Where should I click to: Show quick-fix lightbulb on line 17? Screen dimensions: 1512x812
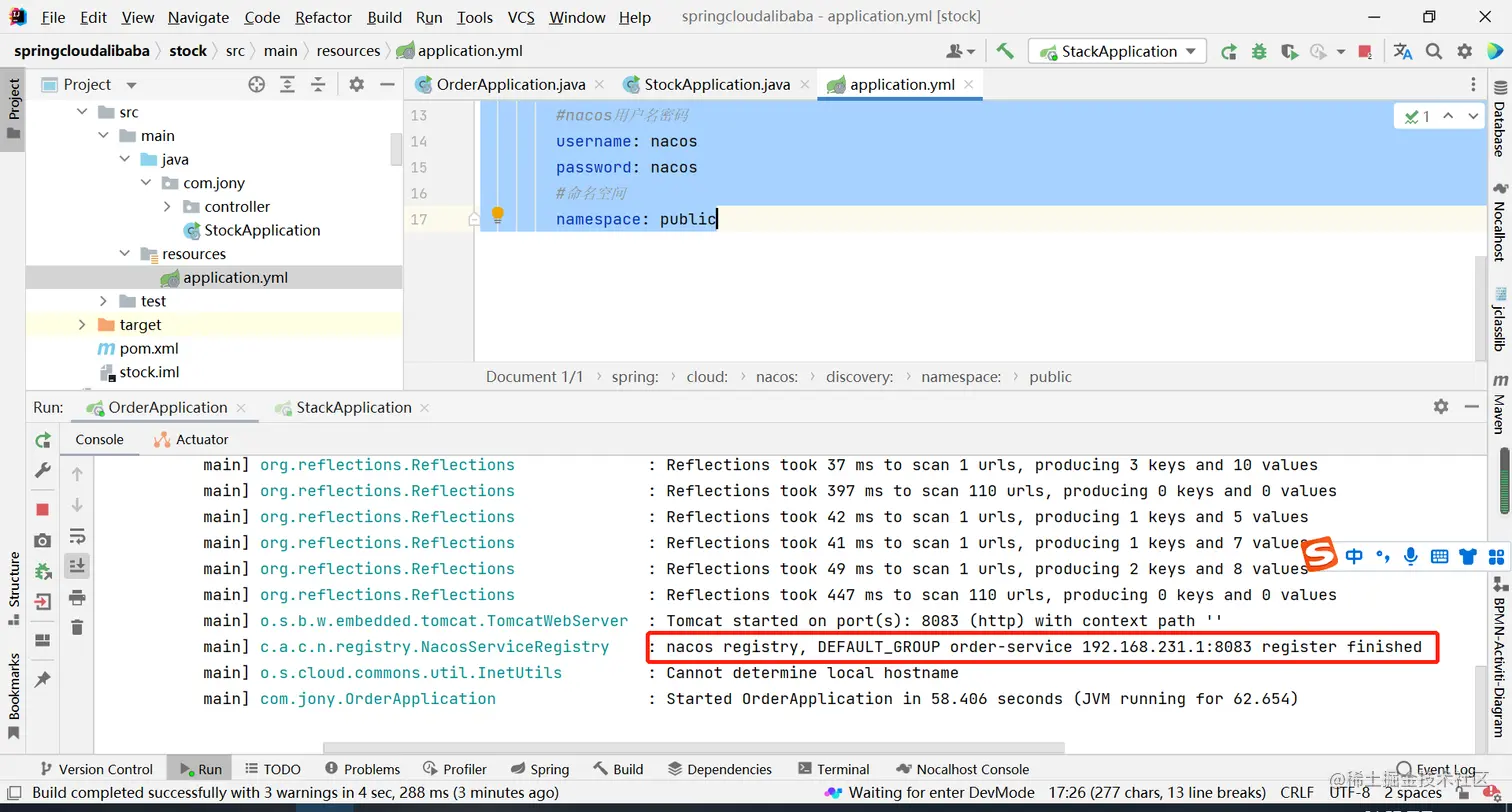(x=497, y=214)
